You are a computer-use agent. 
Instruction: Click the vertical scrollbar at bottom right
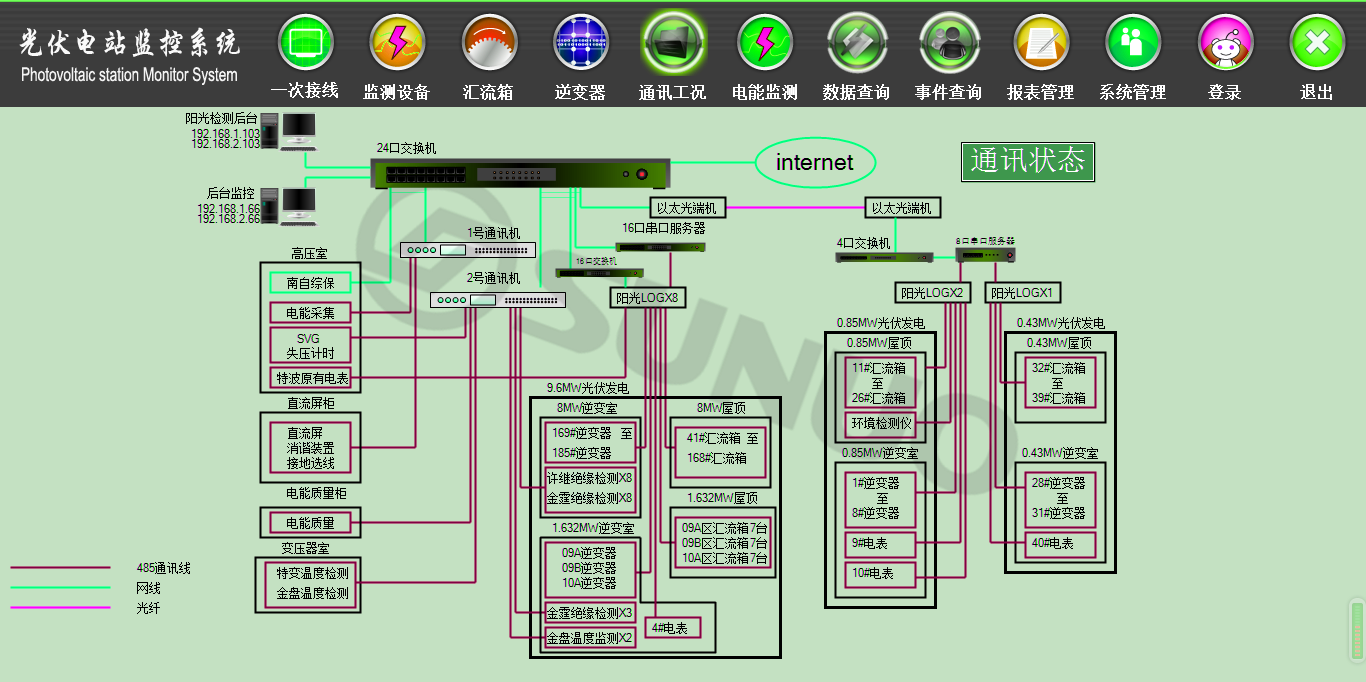point(1357,630)
